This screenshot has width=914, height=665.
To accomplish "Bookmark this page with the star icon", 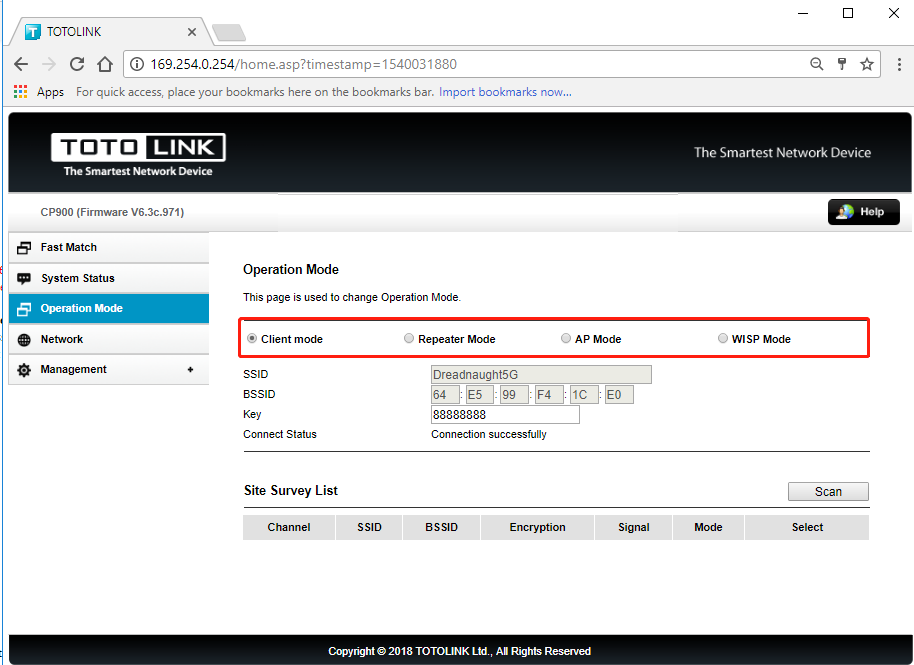I will click(867, 64).
